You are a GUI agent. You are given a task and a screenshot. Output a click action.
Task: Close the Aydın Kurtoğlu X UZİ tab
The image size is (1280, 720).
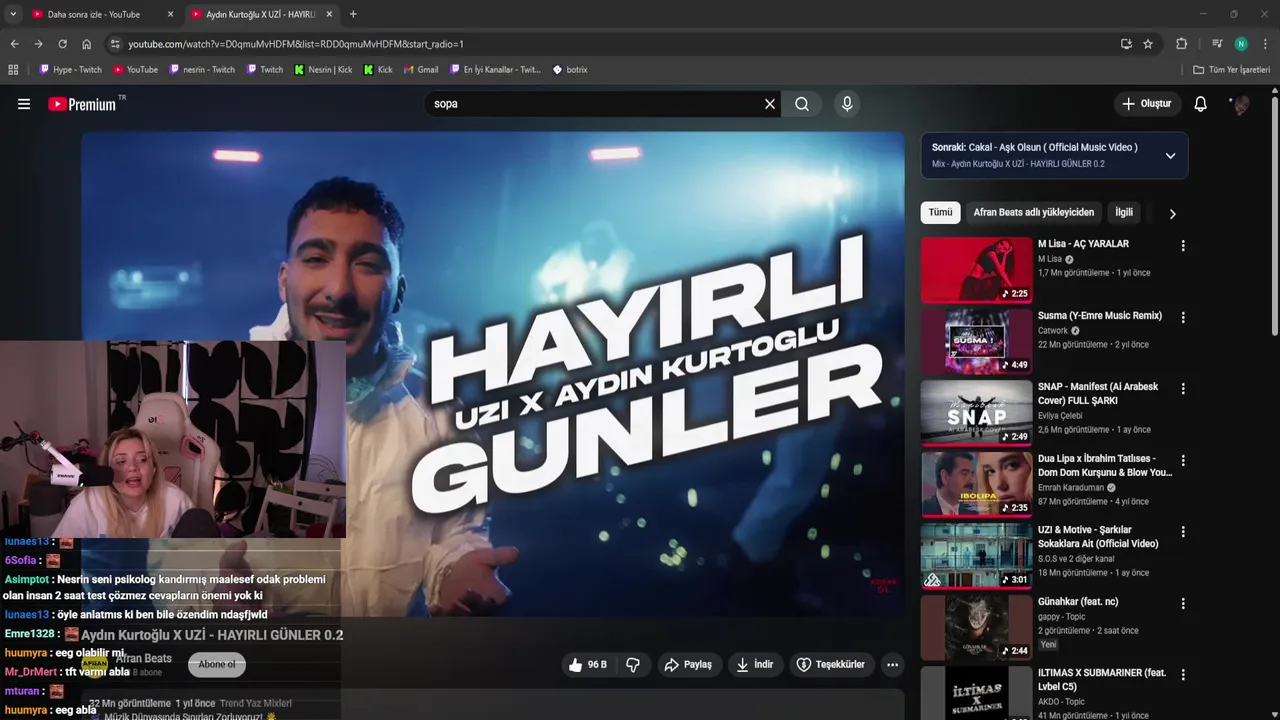click(329, 14)
